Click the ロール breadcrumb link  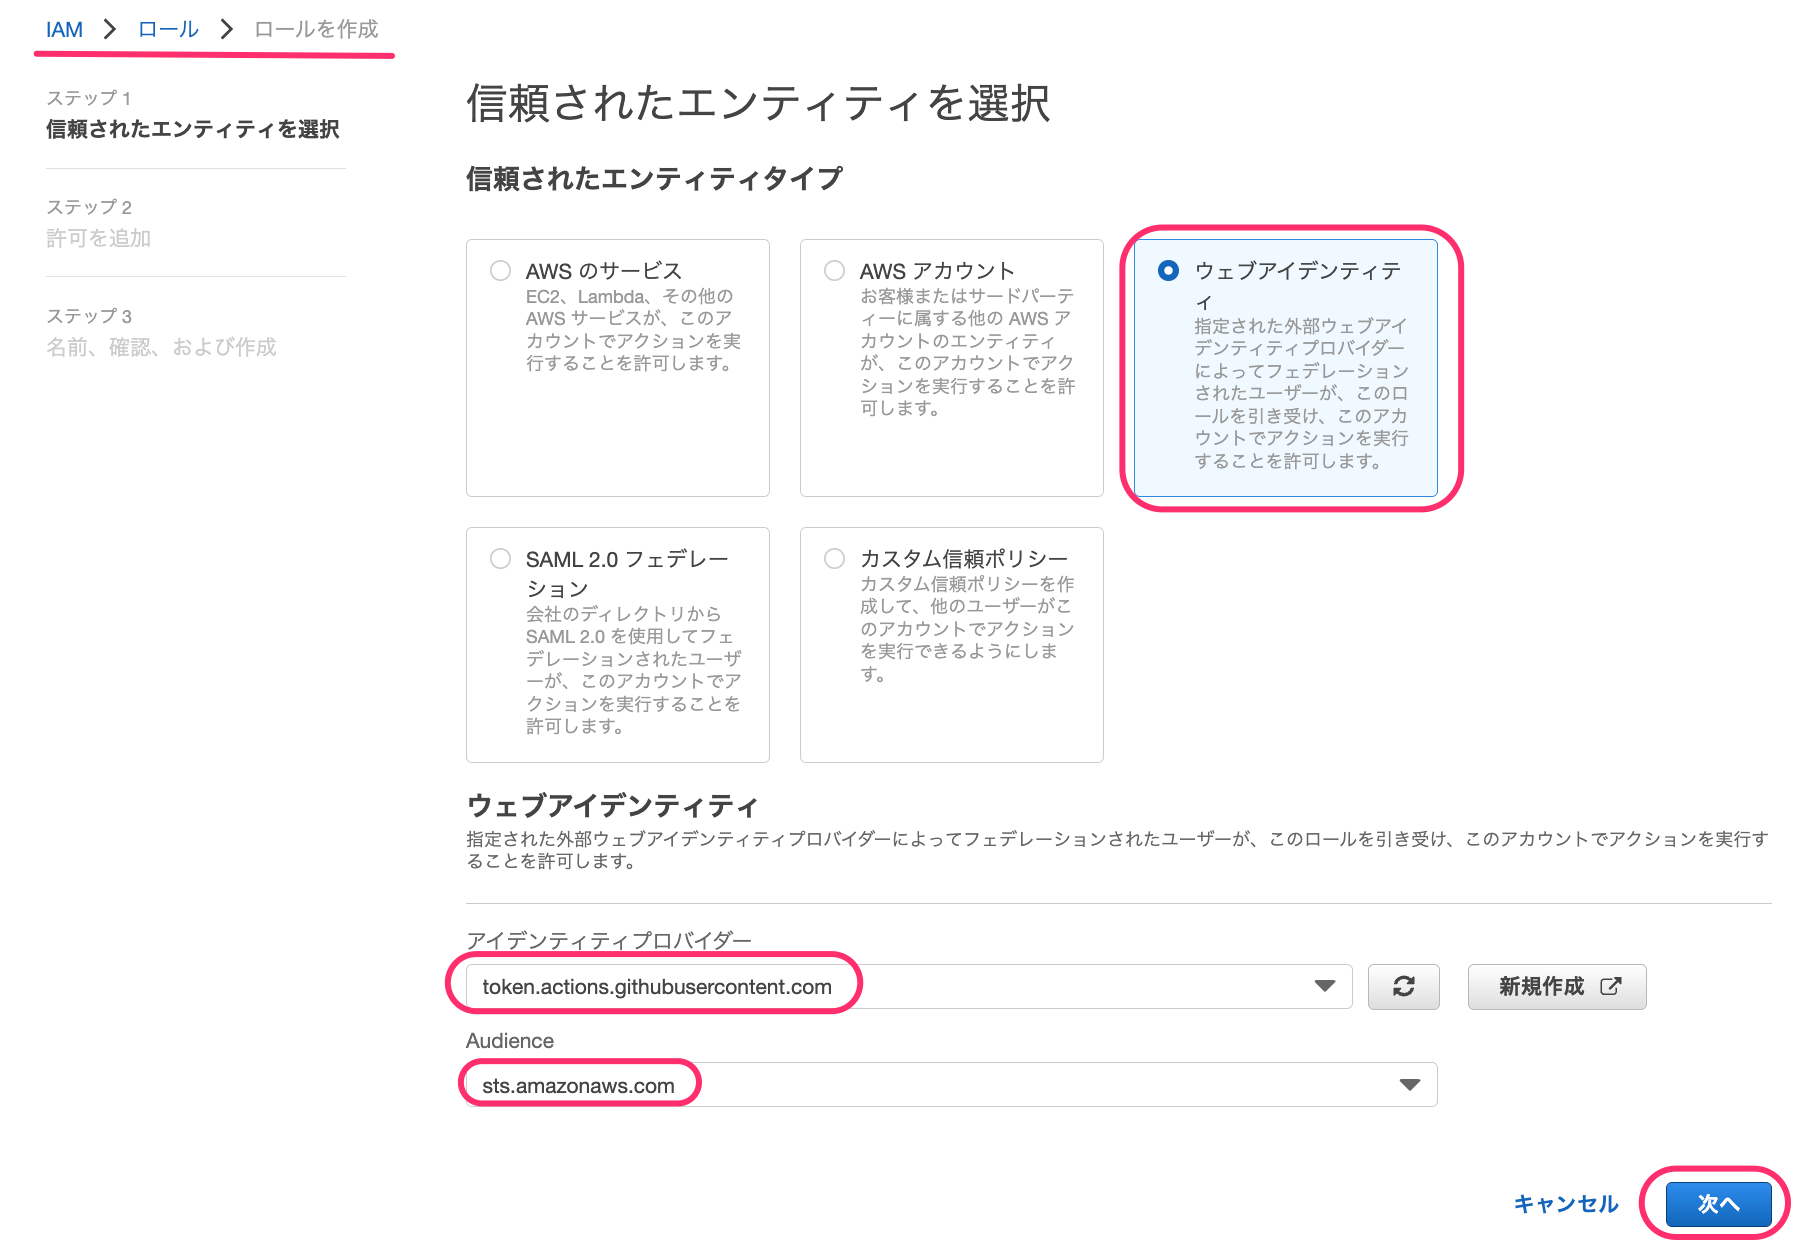tap(168, 30)
